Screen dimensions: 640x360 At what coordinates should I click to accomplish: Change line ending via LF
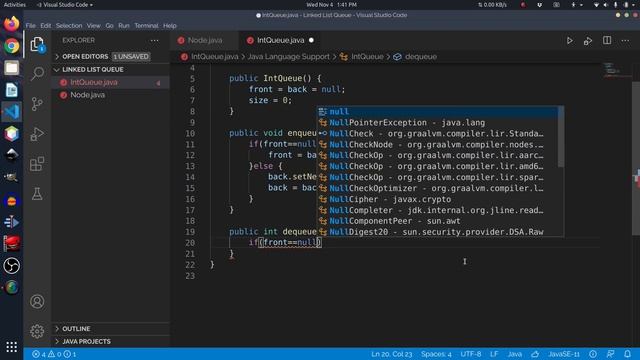[494, 354]
